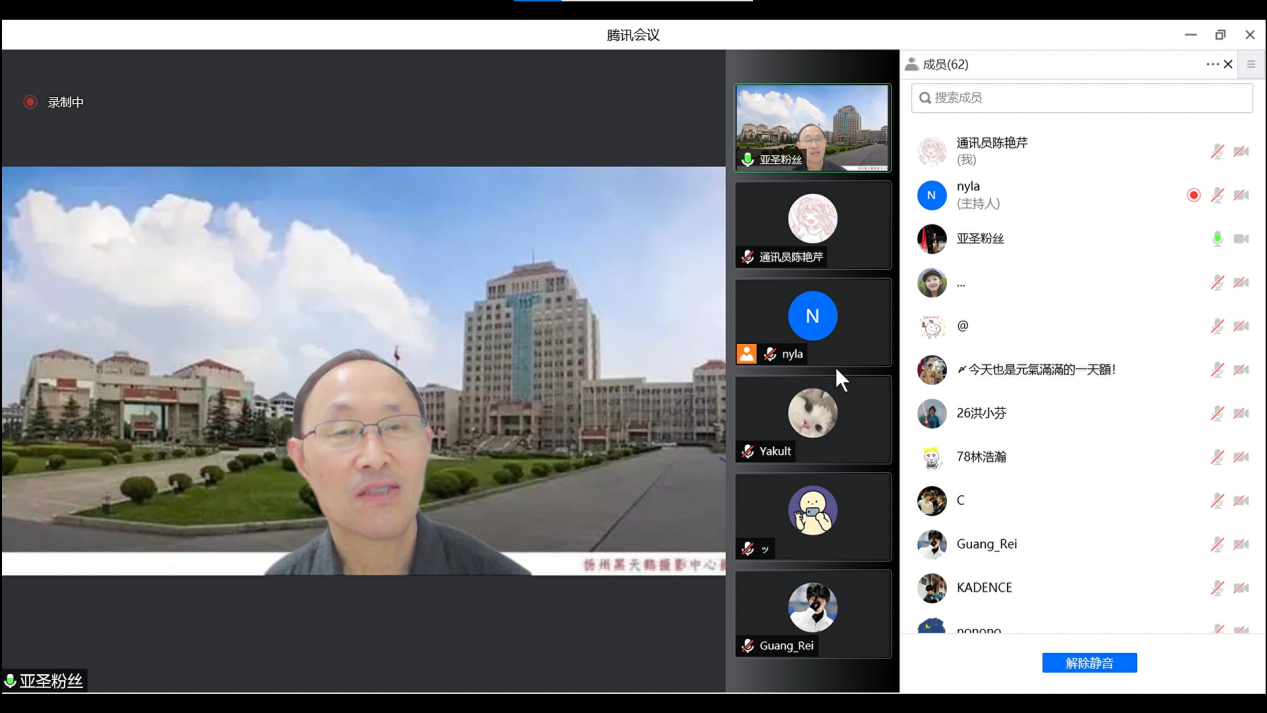The image size is (1267, 713).
Task: Click the muted mic icon for KADENCE
Action: pyautogui.click(x=1217, y=588)
